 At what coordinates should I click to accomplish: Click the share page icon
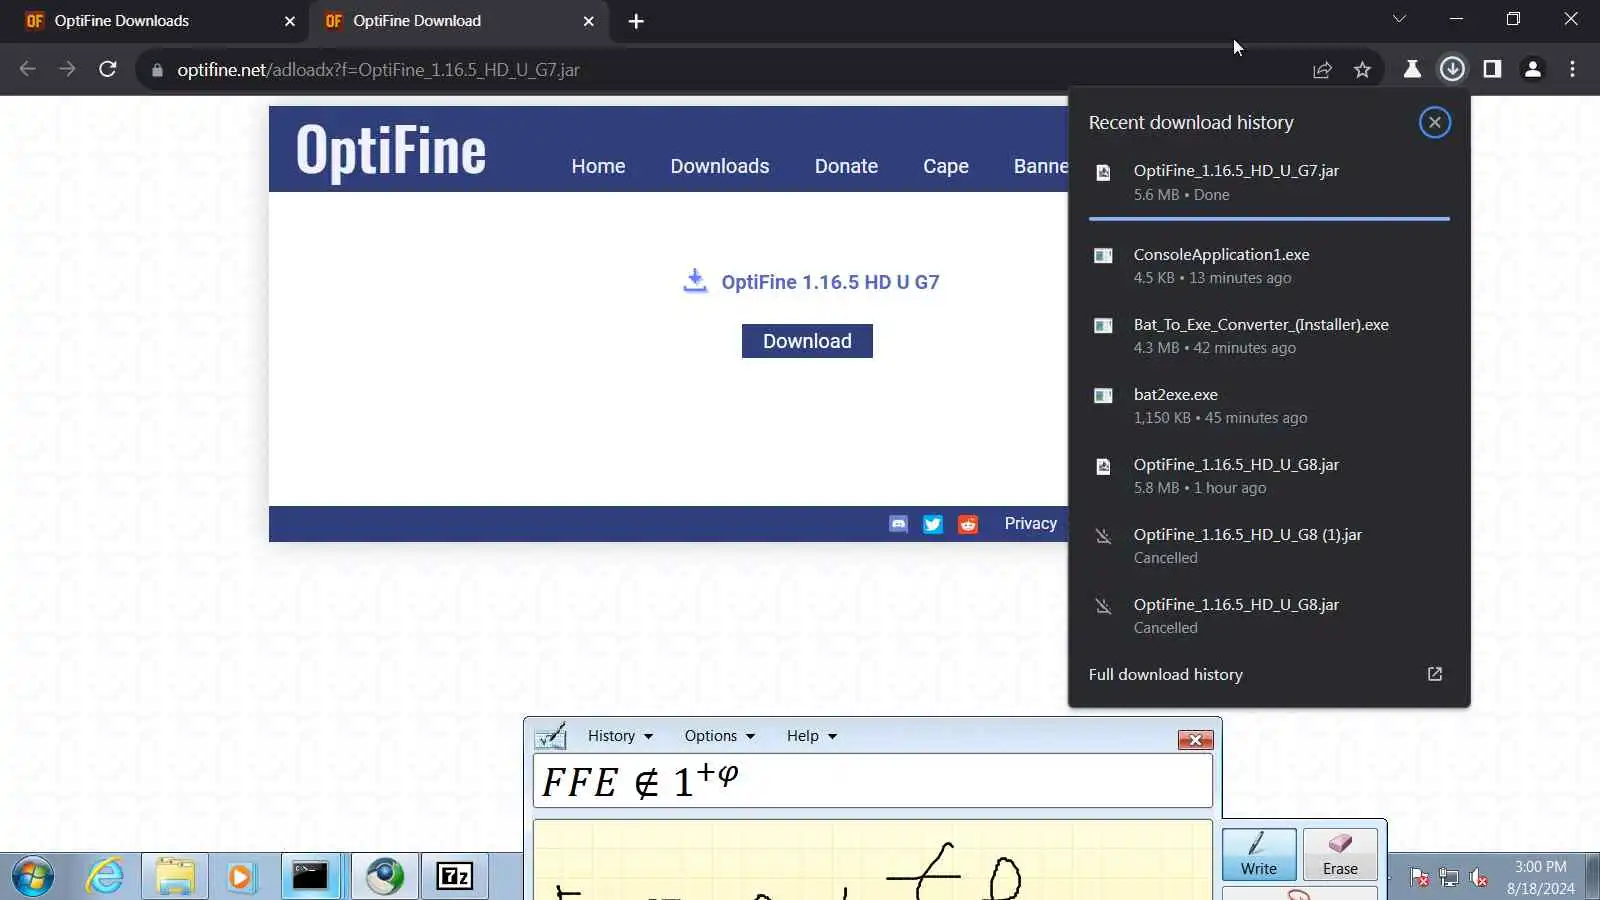[1322, 69]
